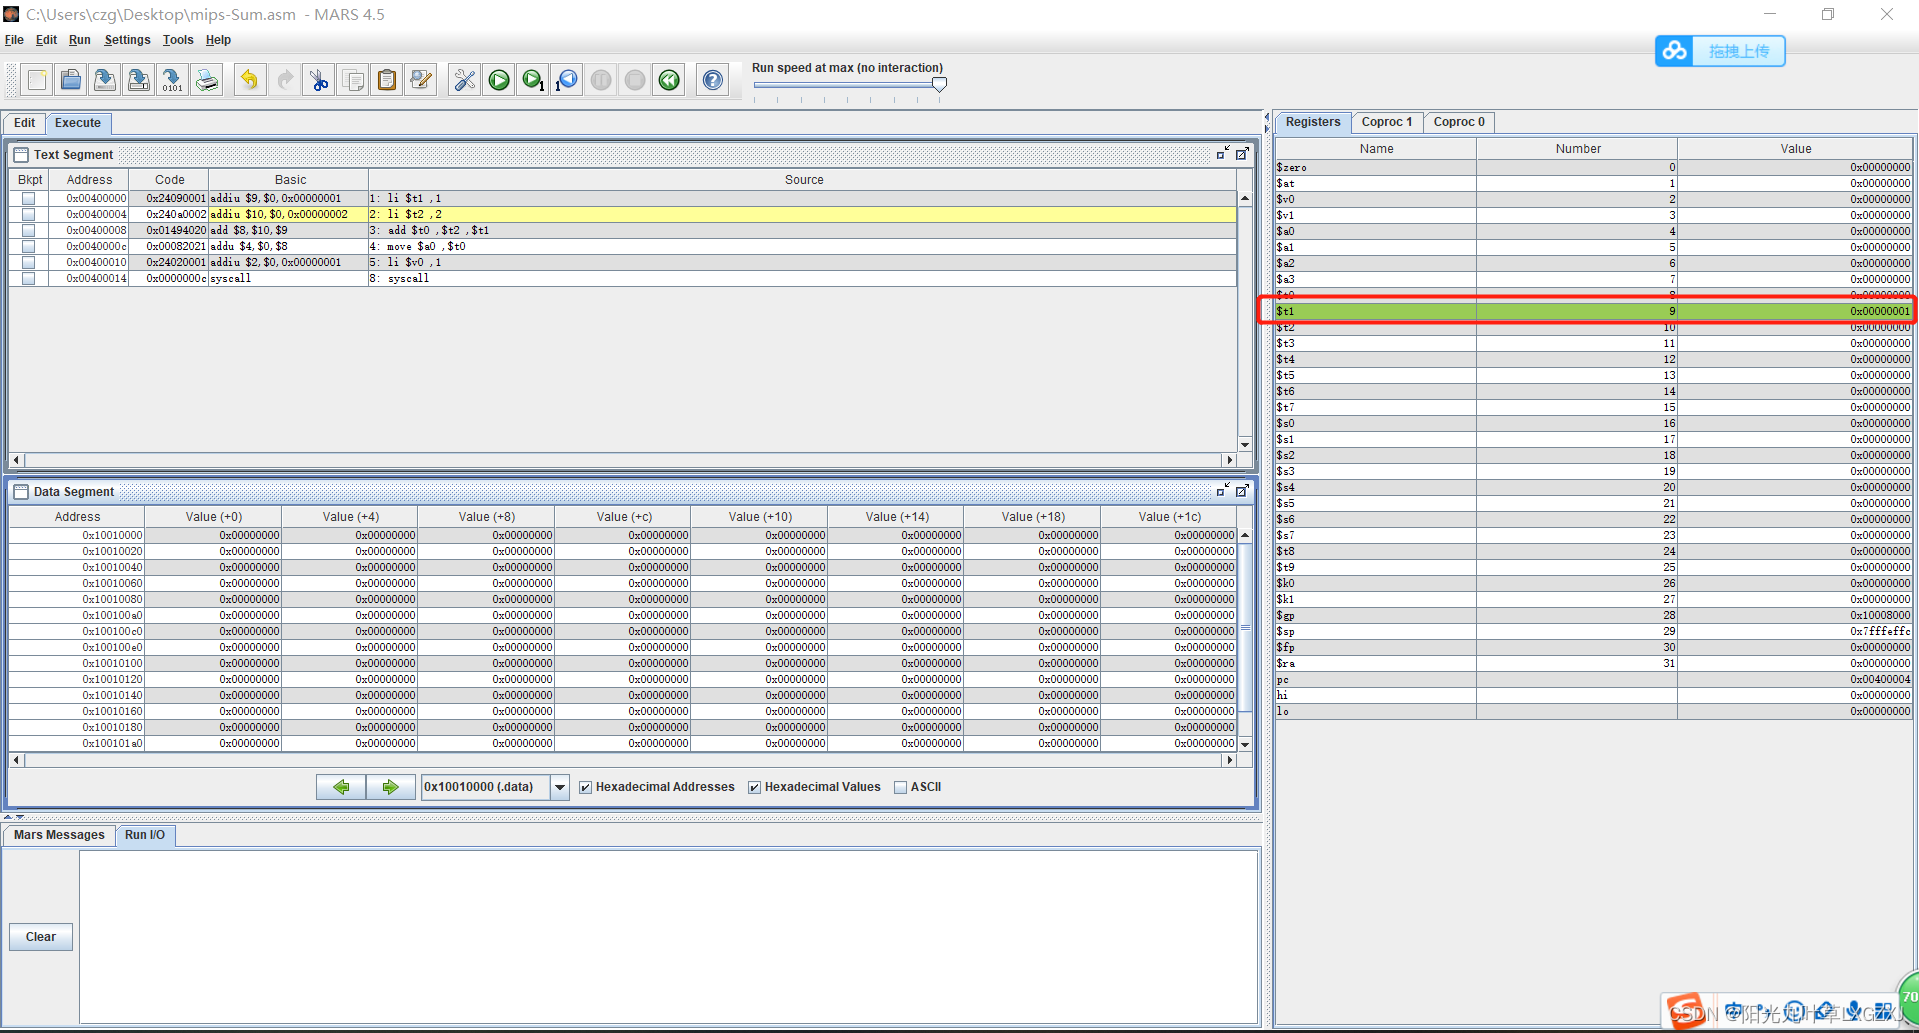The width and height of the screenshot is (1919, 1033).
Task: Set breakpoint at address 0x00400008
Action: 28,230
